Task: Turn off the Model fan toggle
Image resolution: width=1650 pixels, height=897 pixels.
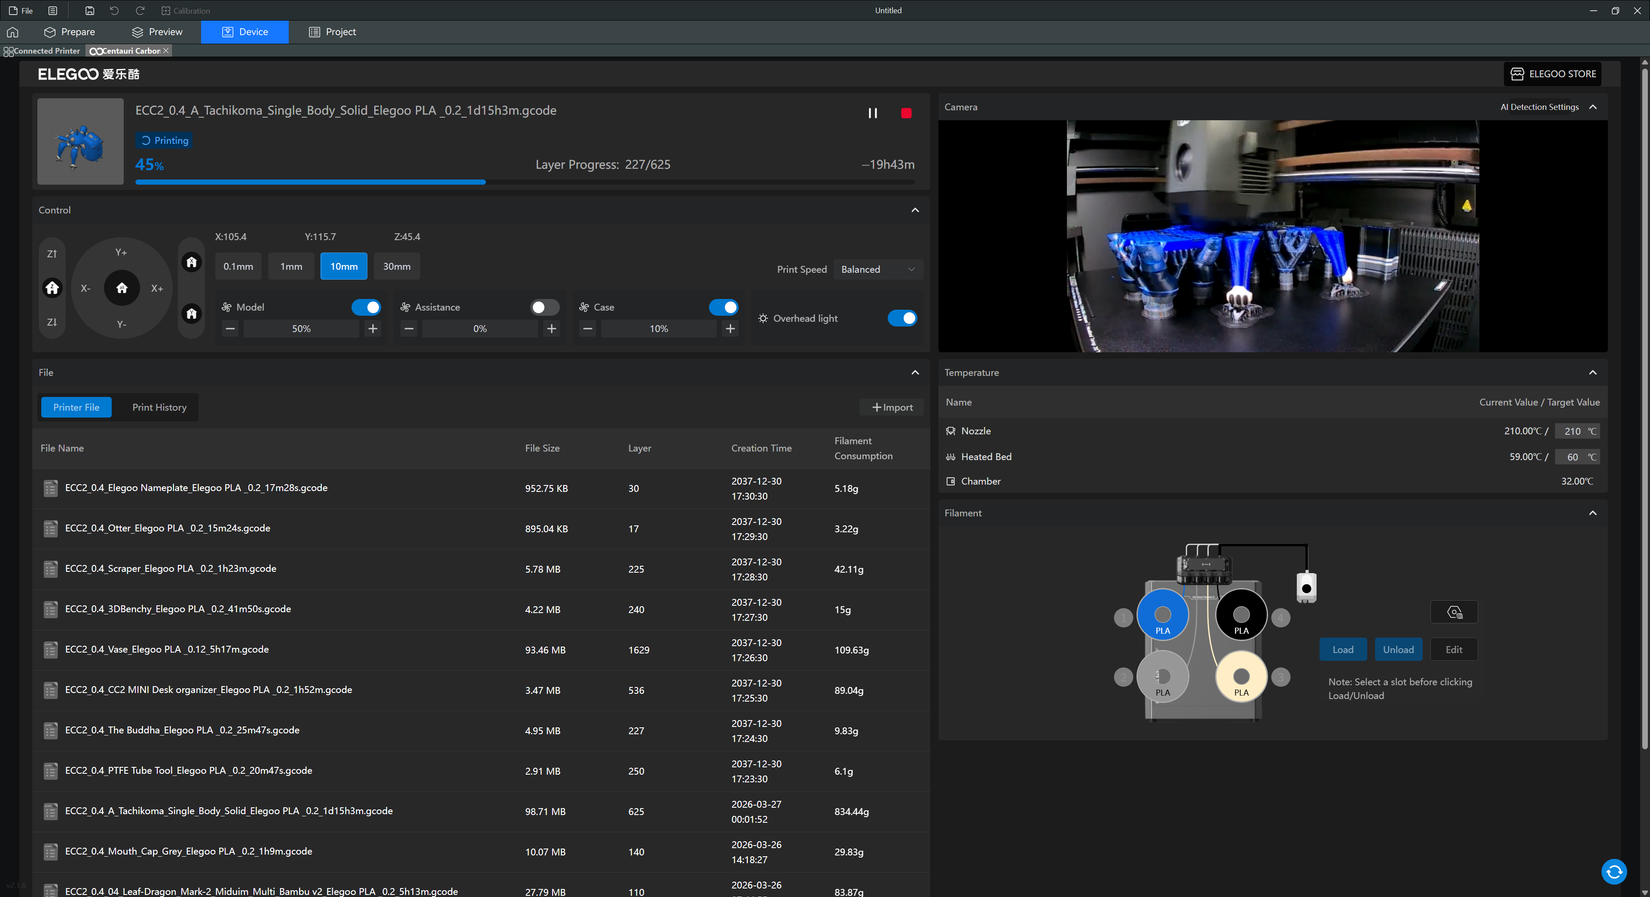Action: [366, 307]
